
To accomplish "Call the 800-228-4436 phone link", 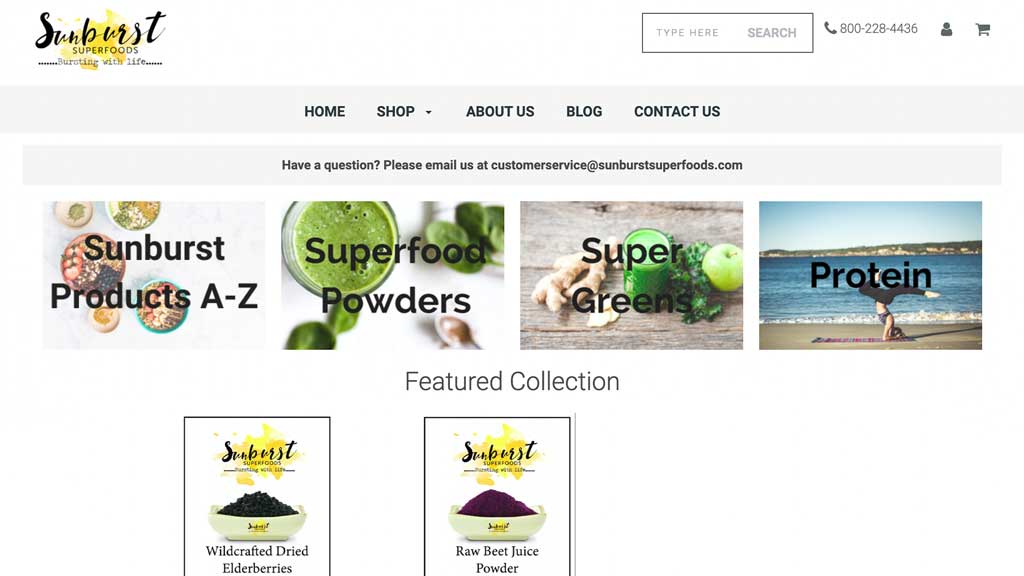I will coord(878,28).
